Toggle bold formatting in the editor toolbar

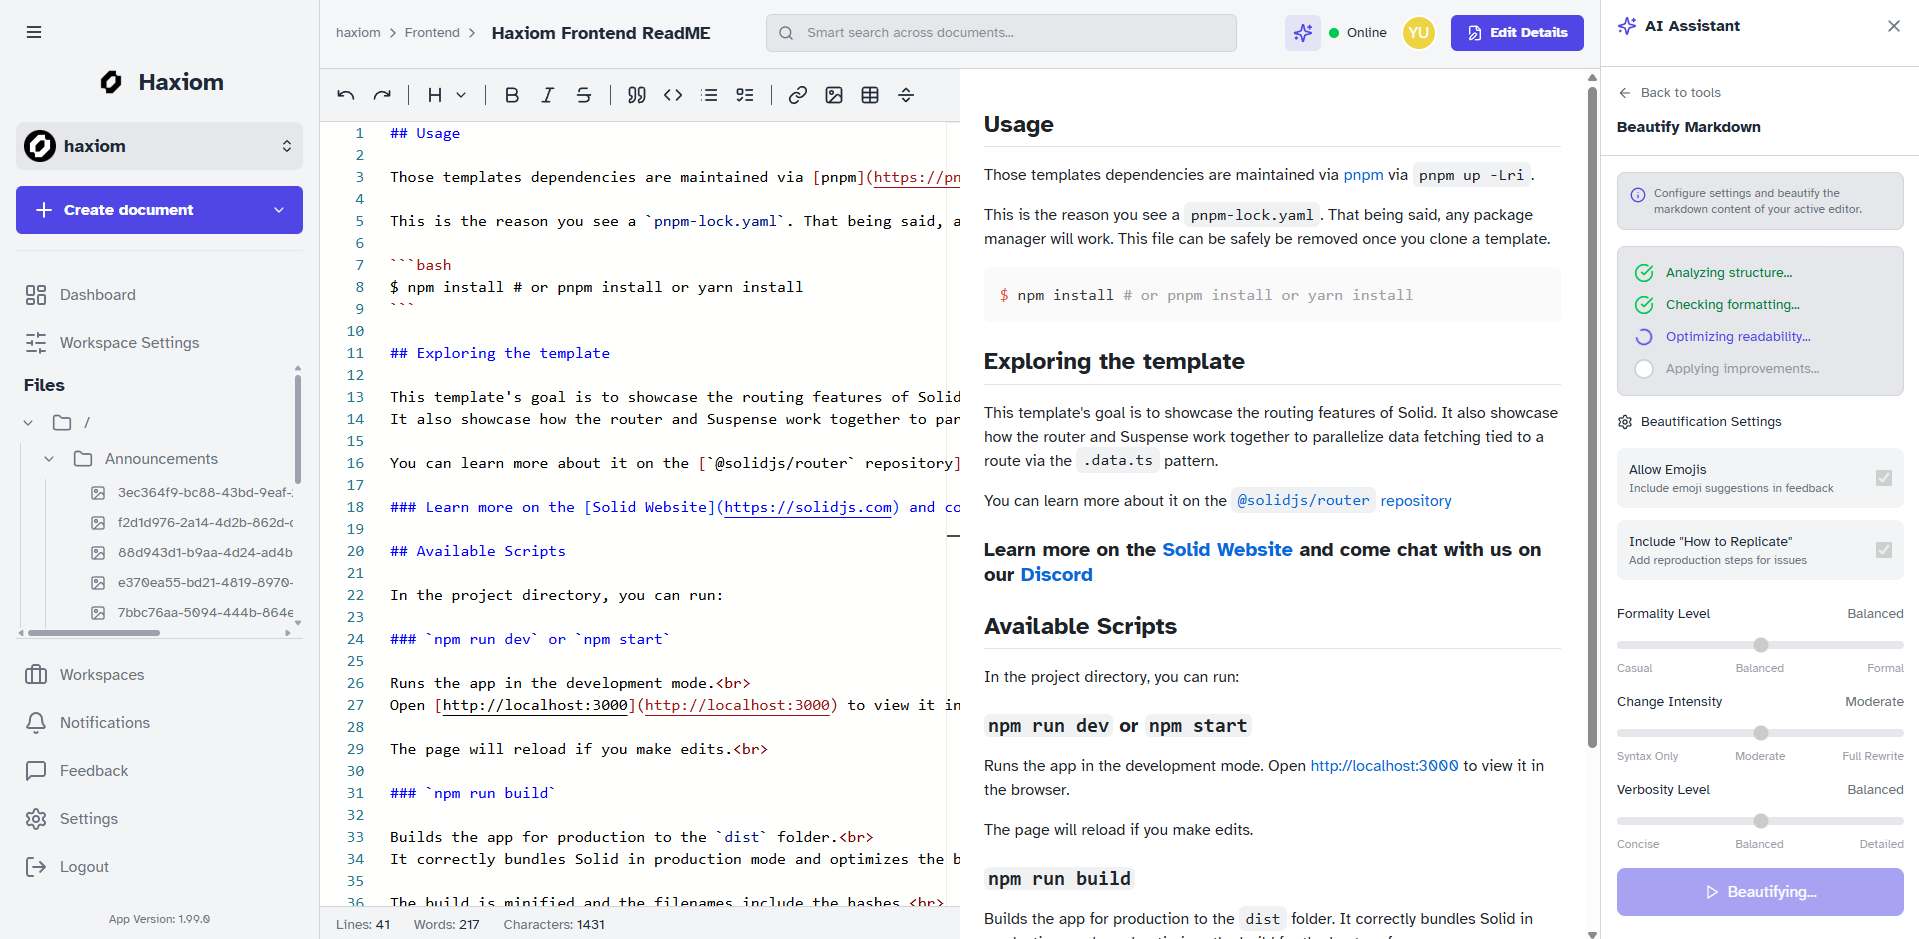click(x=512, y=95)
